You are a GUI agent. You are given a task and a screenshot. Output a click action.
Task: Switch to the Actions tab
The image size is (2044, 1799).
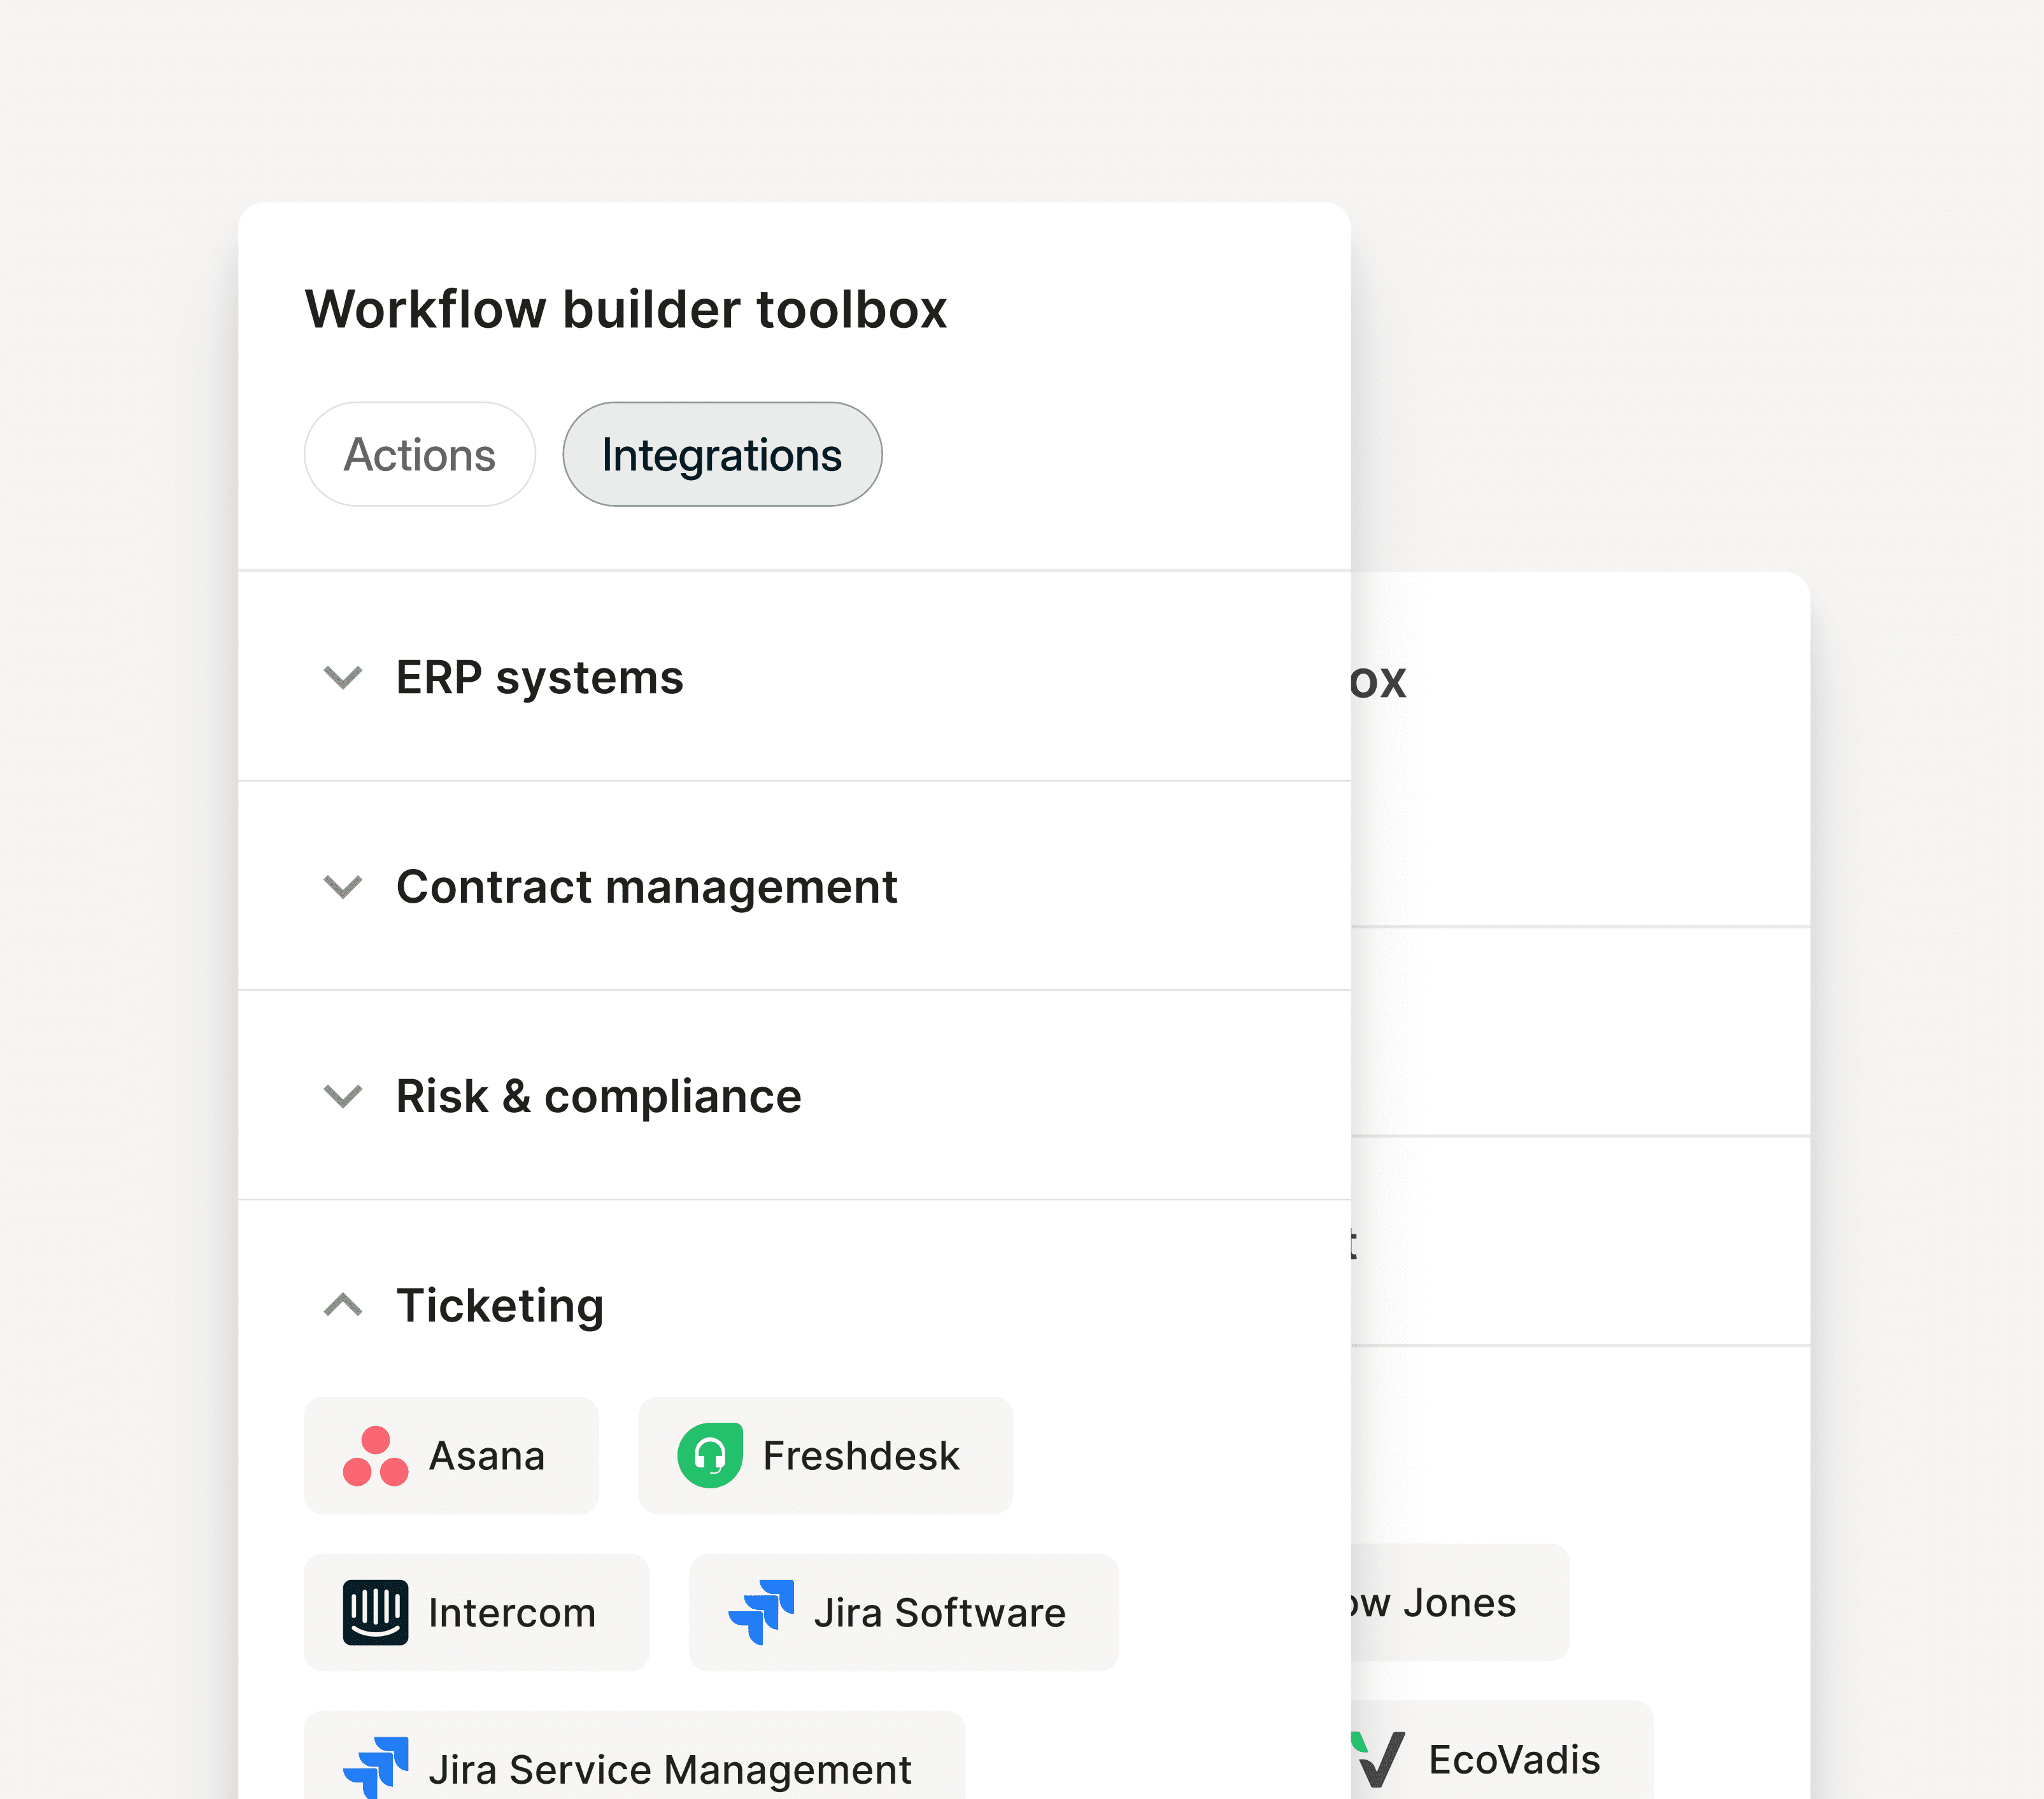coord(420,455)
